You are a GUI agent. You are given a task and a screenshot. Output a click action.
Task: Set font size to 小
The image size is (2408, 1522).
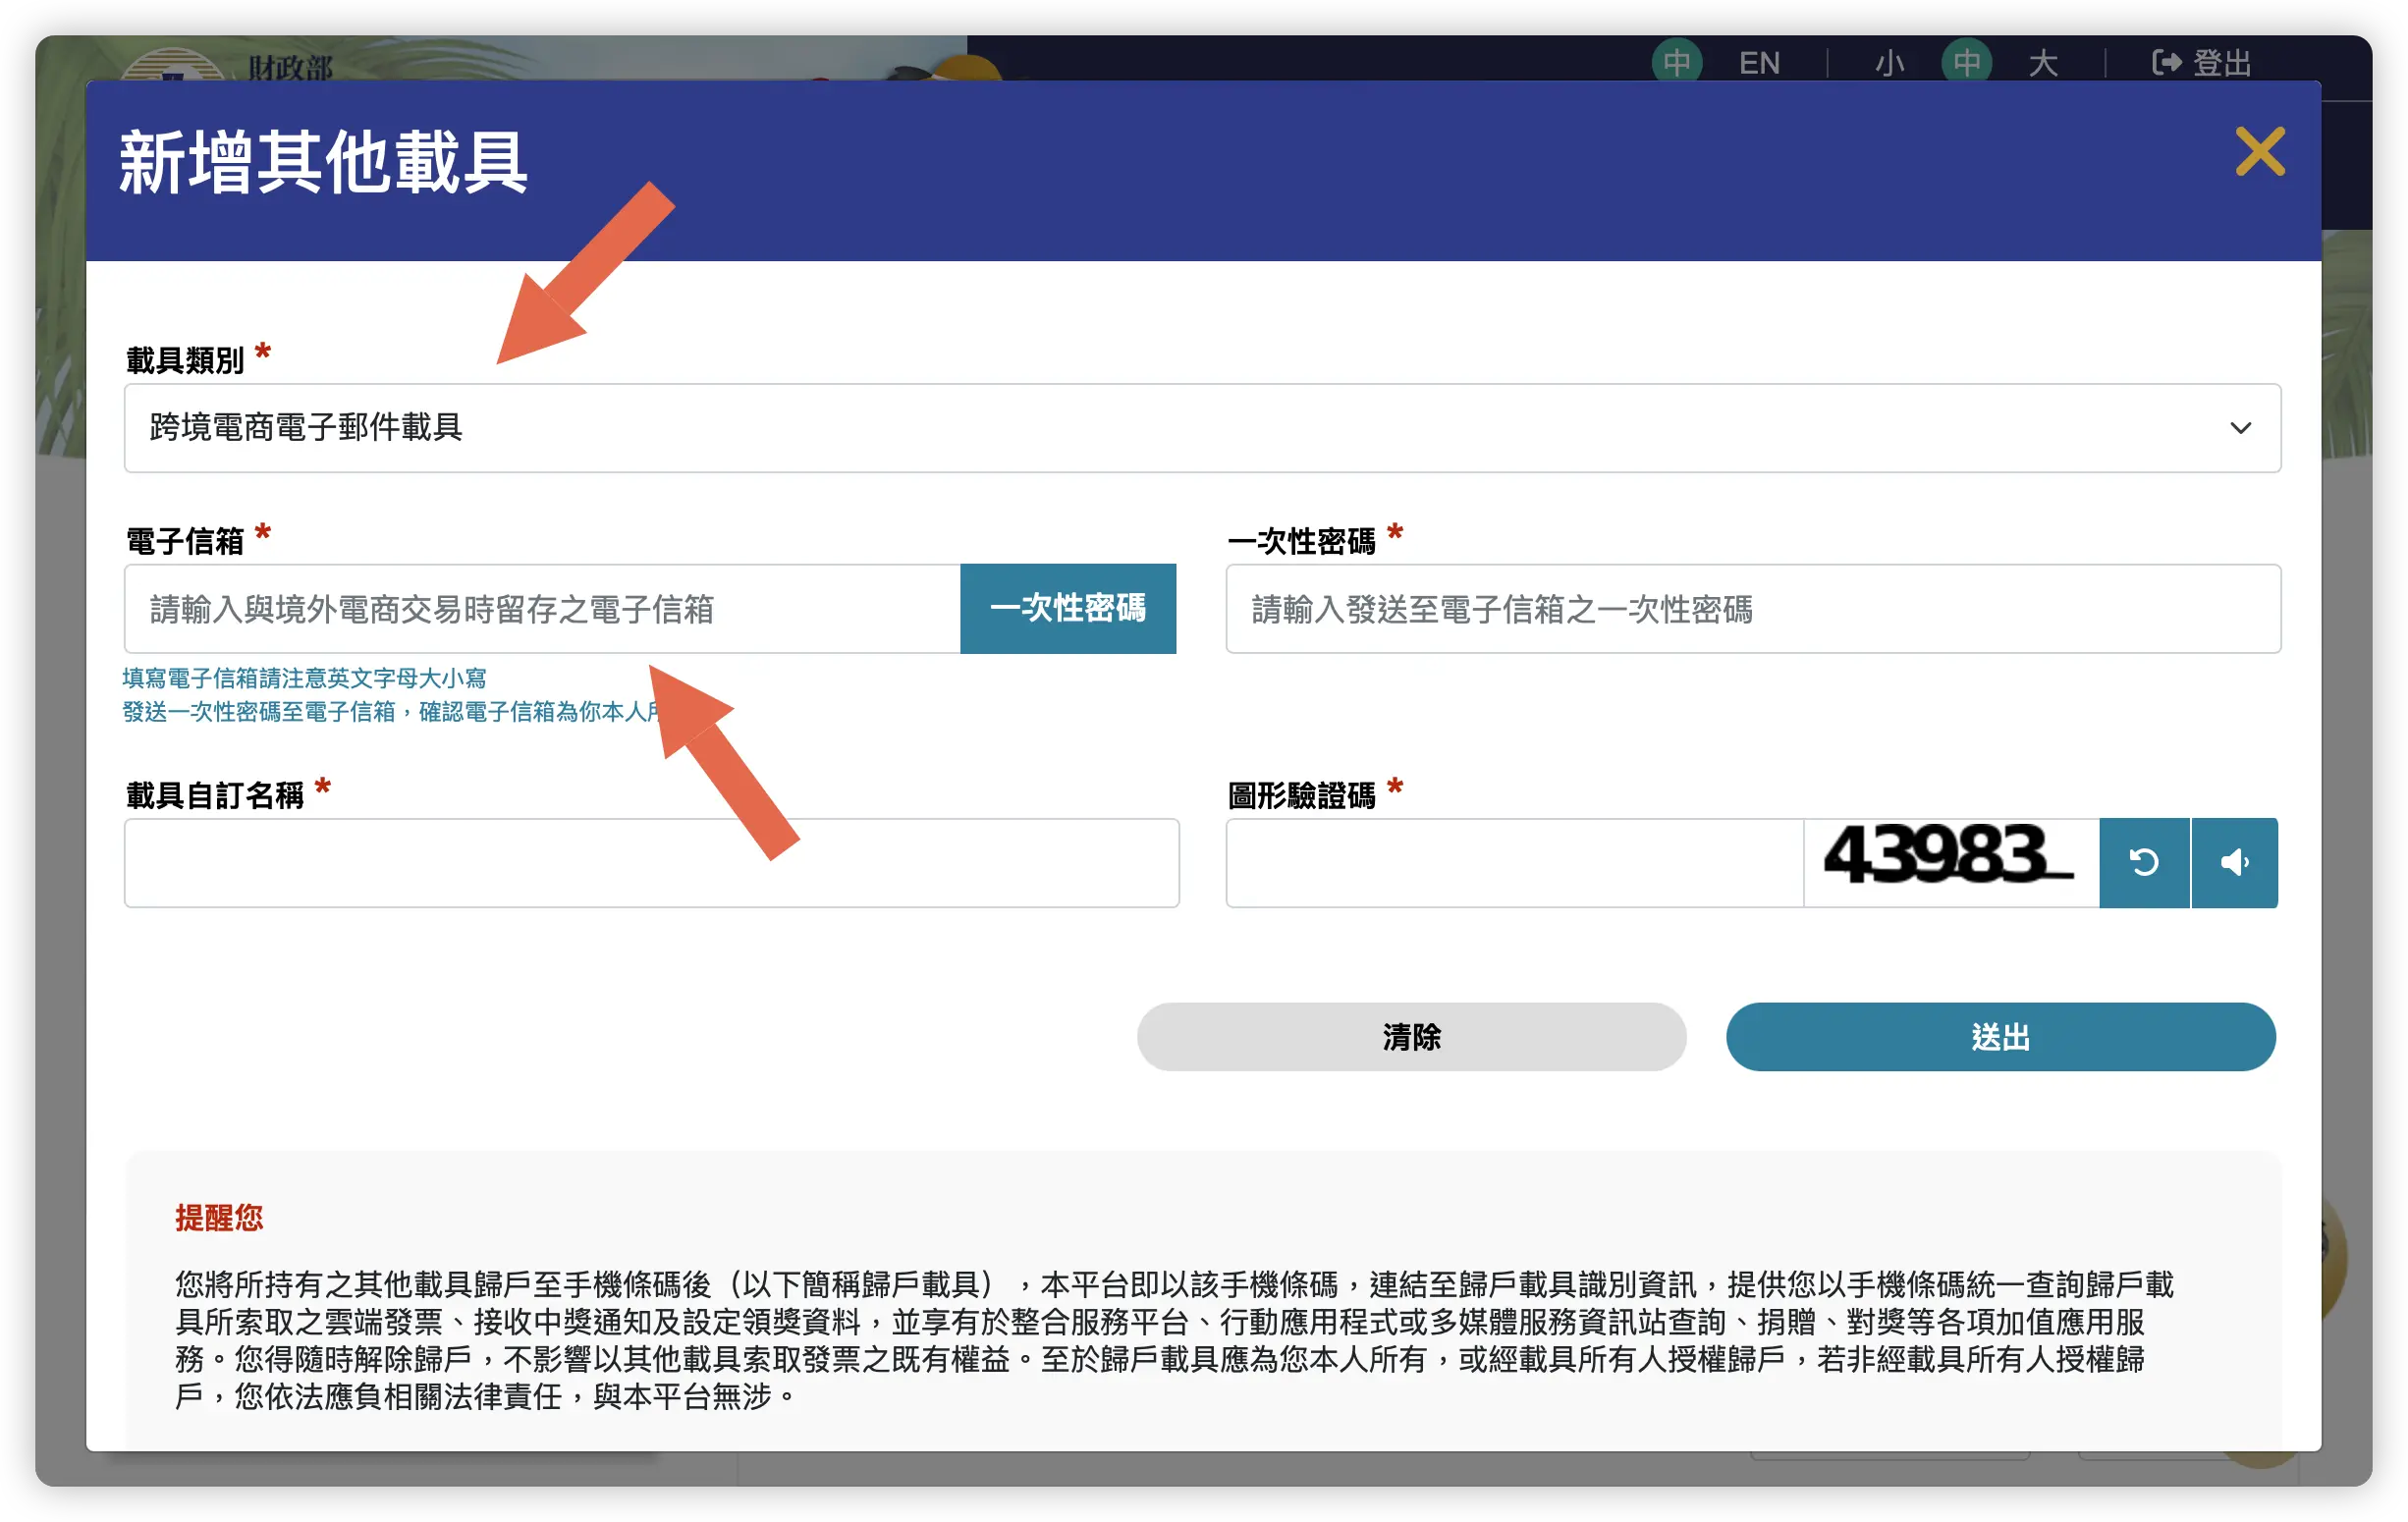point(1889,63)
